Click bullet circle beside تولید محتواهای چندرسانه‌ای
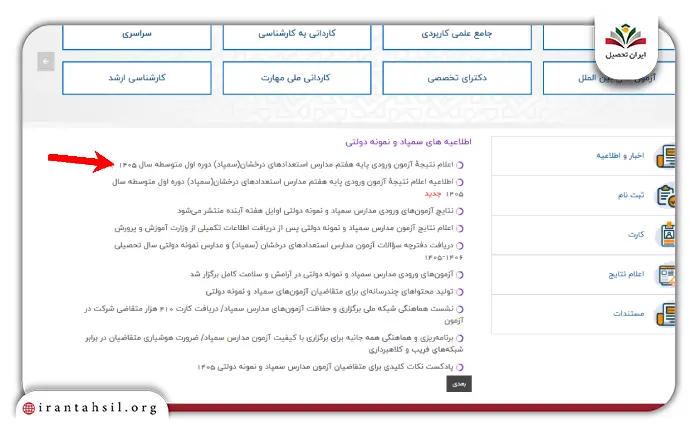 [x=459, y=292]
